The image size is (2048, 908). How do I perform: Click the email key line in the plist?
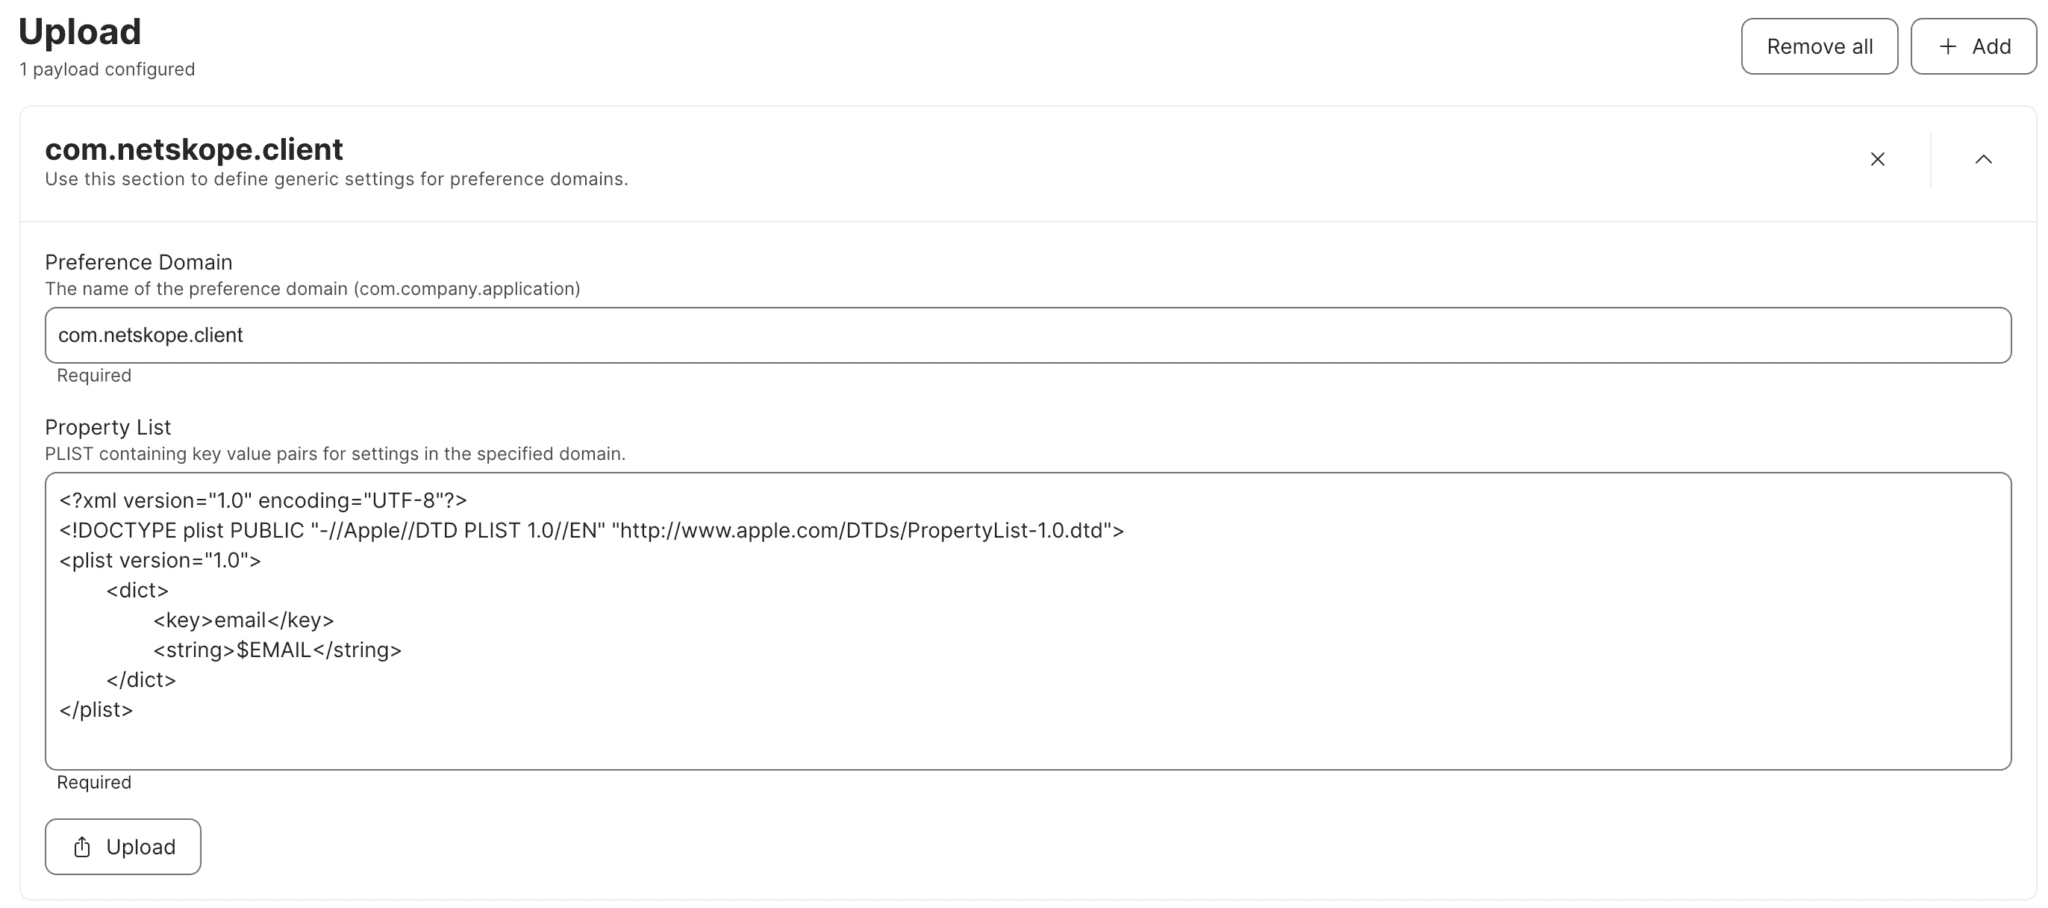tap(244, 620)
